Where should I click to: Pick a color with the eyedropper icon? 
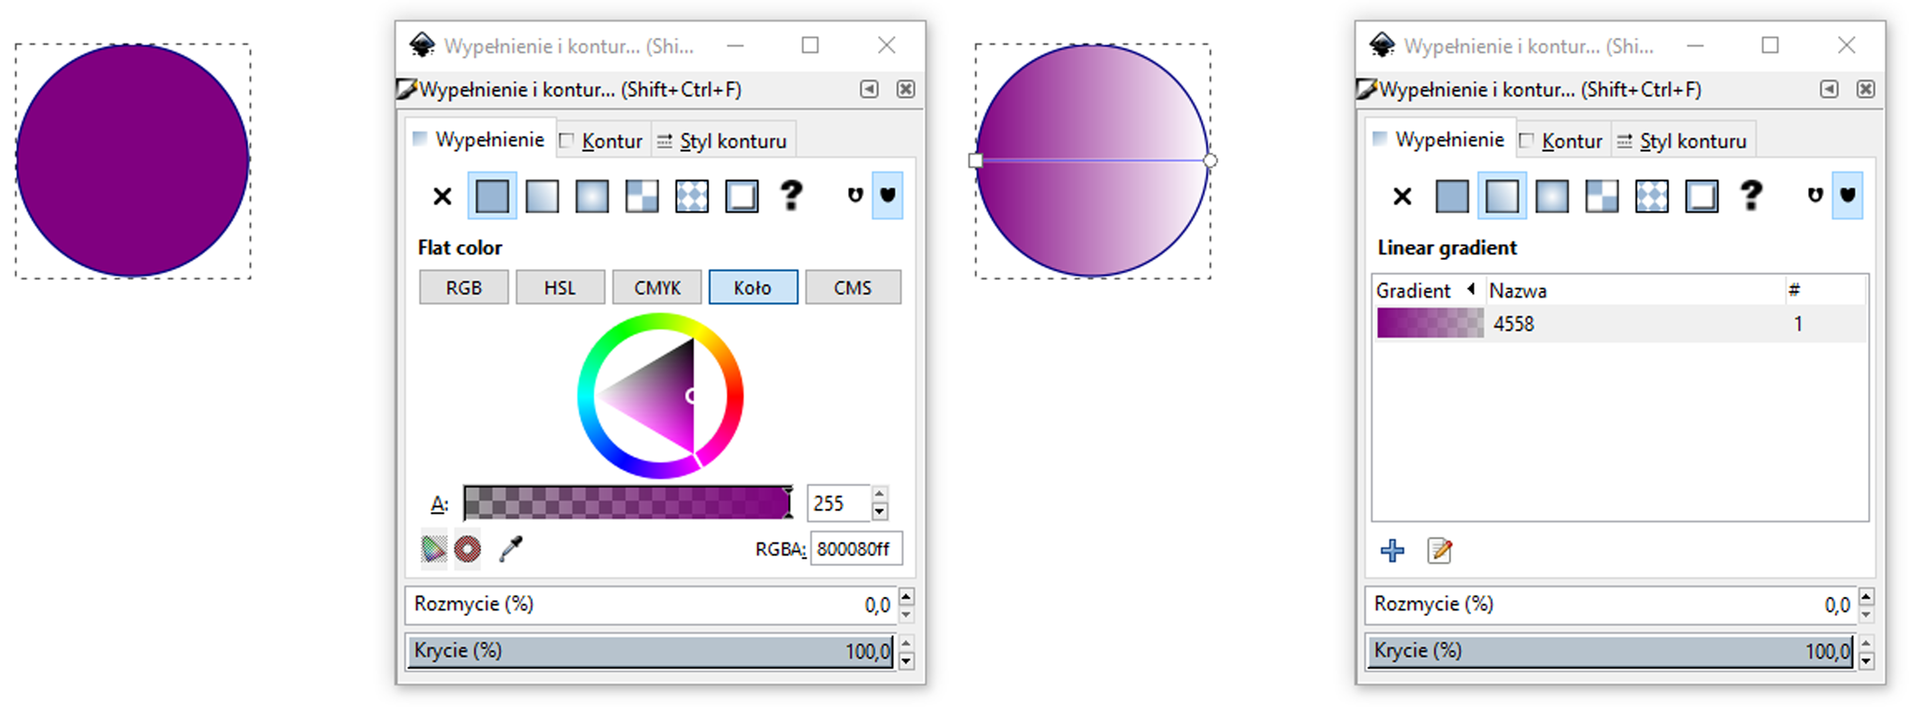pos(511,549)
